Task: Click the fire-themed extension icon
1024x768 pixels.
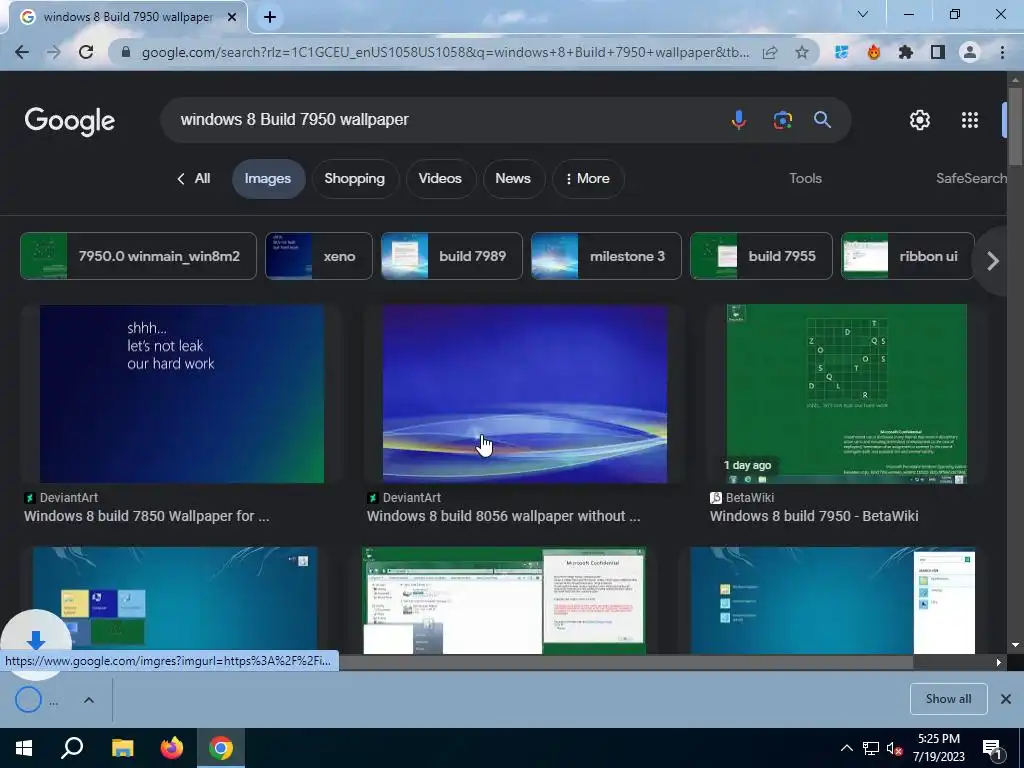Action: click(x=873, y=52)
